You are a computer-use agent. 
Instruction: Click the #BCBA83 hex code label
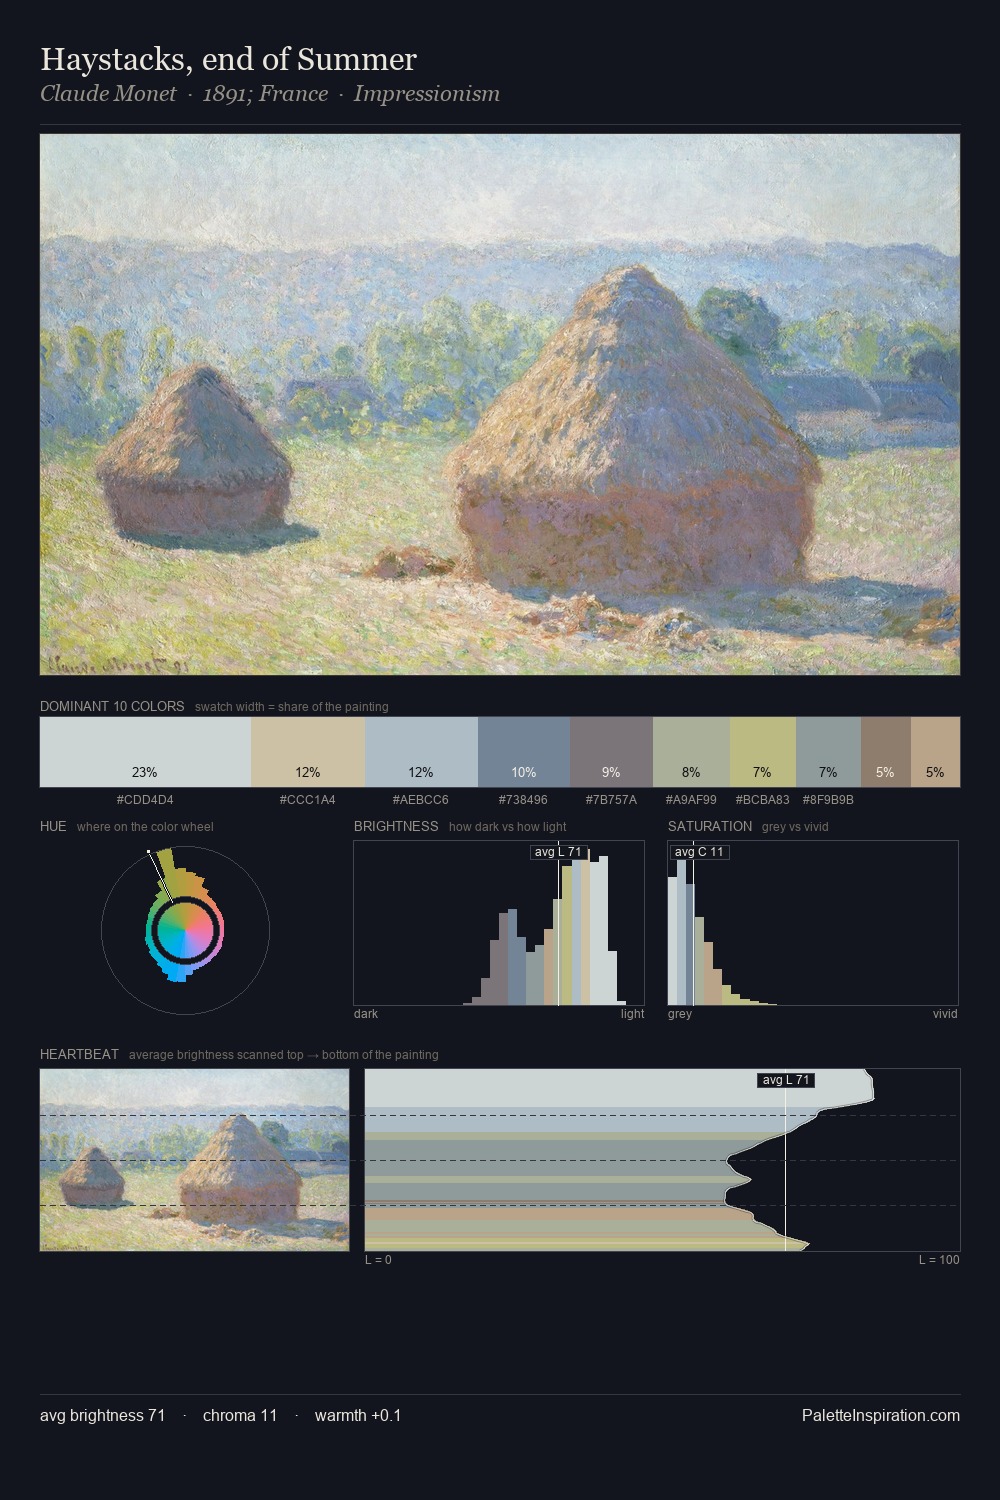762,800
